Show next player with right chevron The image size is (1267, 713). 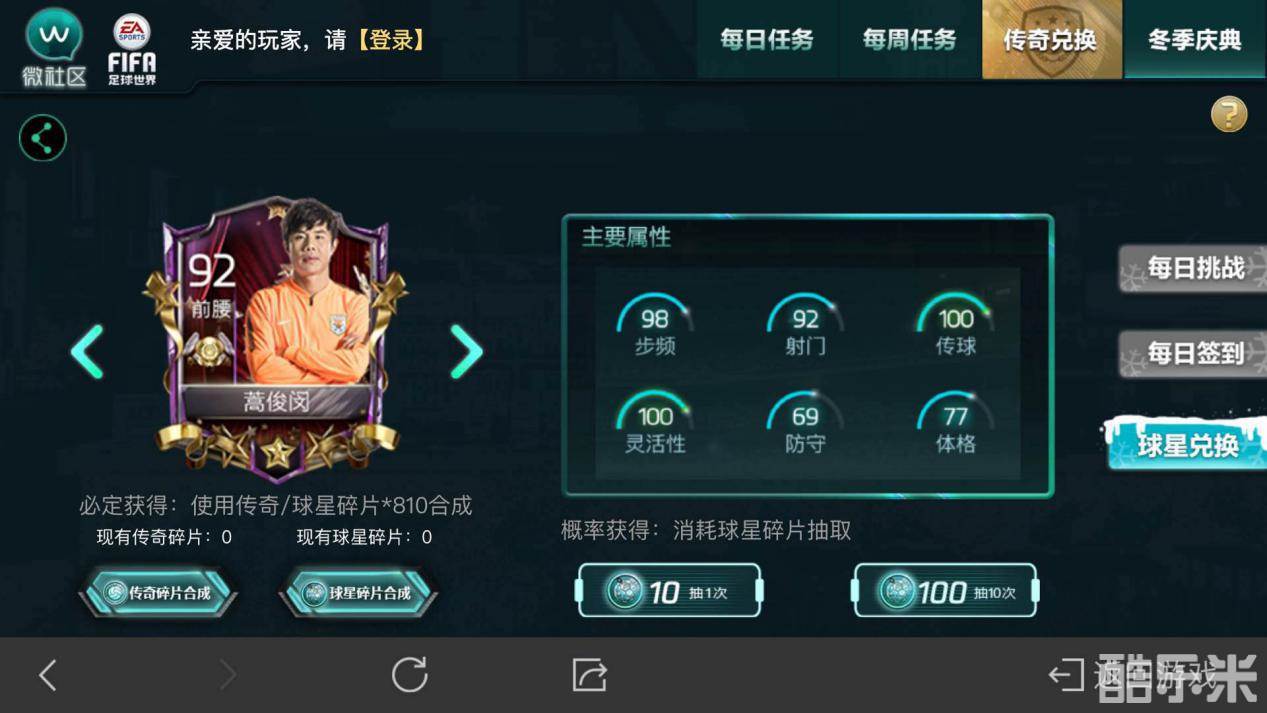click(467, 351)
